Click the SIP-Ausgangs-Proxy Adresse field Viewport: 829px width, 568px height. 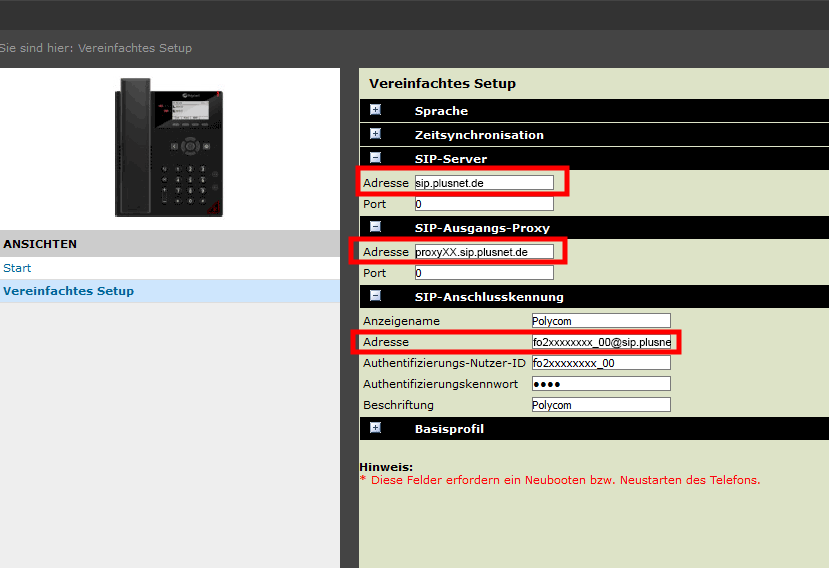point(484,252)
